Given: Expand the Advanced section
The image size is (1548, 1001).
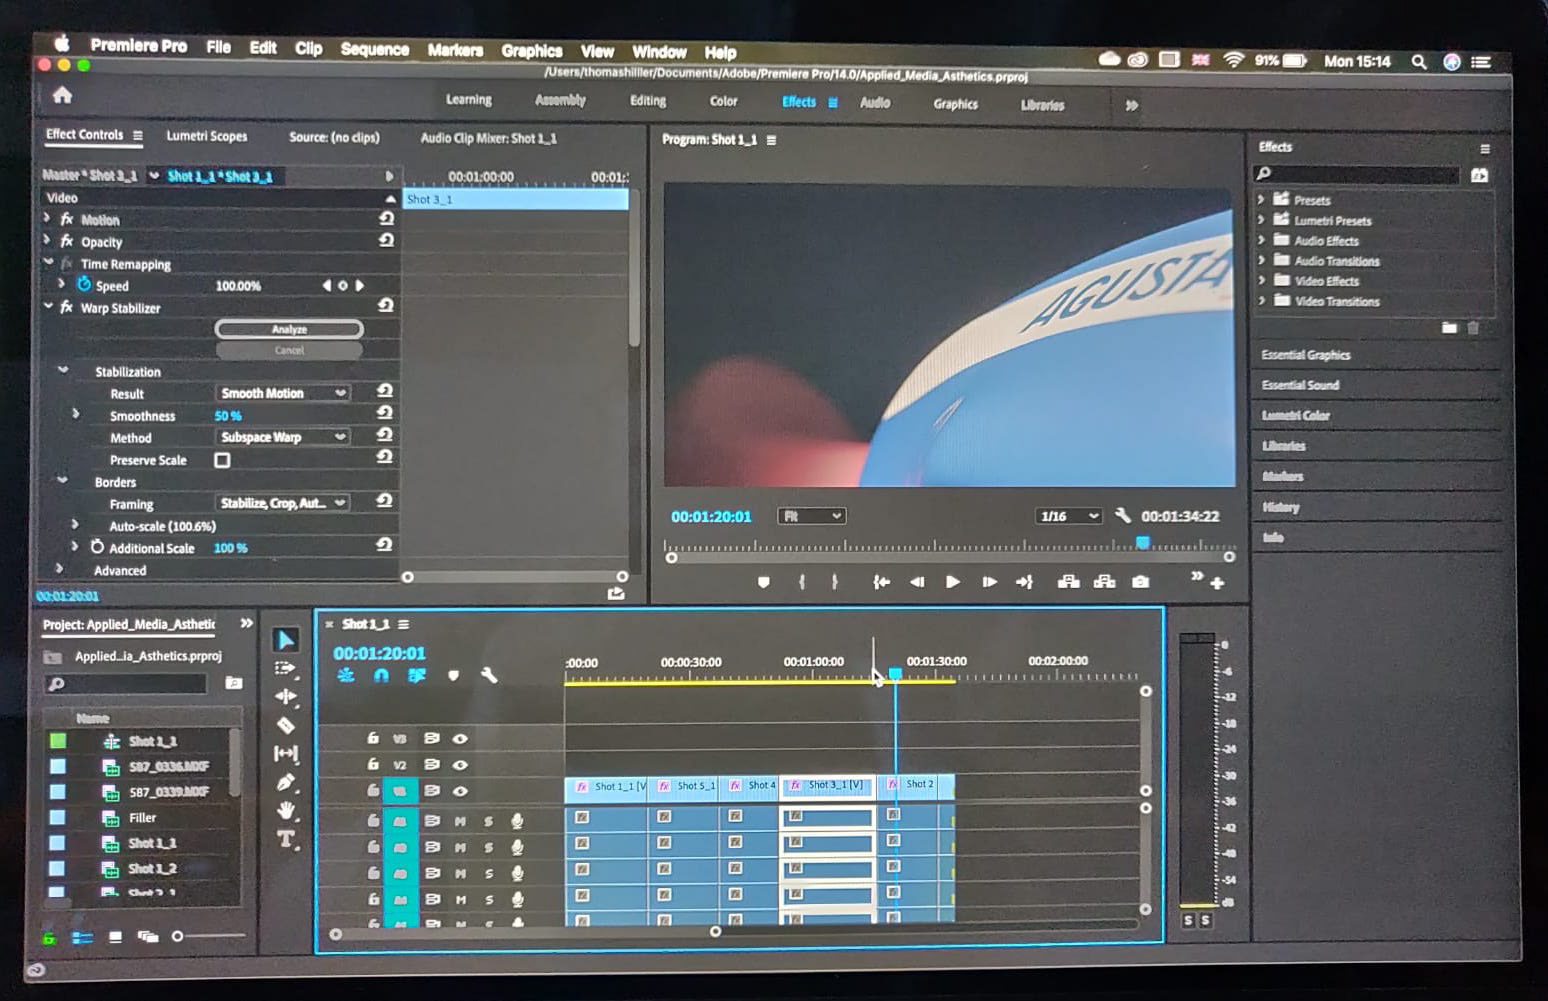Looking at the screenshot, I should click(60, 569).
